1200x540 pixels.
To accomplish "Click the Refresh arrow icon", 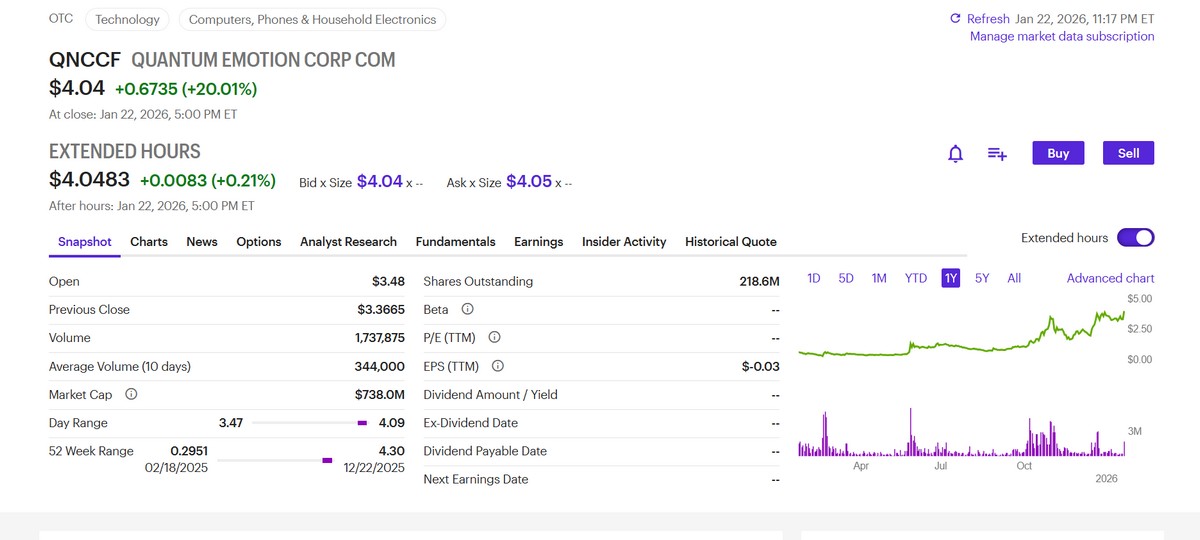I will (x=955, y=19).
